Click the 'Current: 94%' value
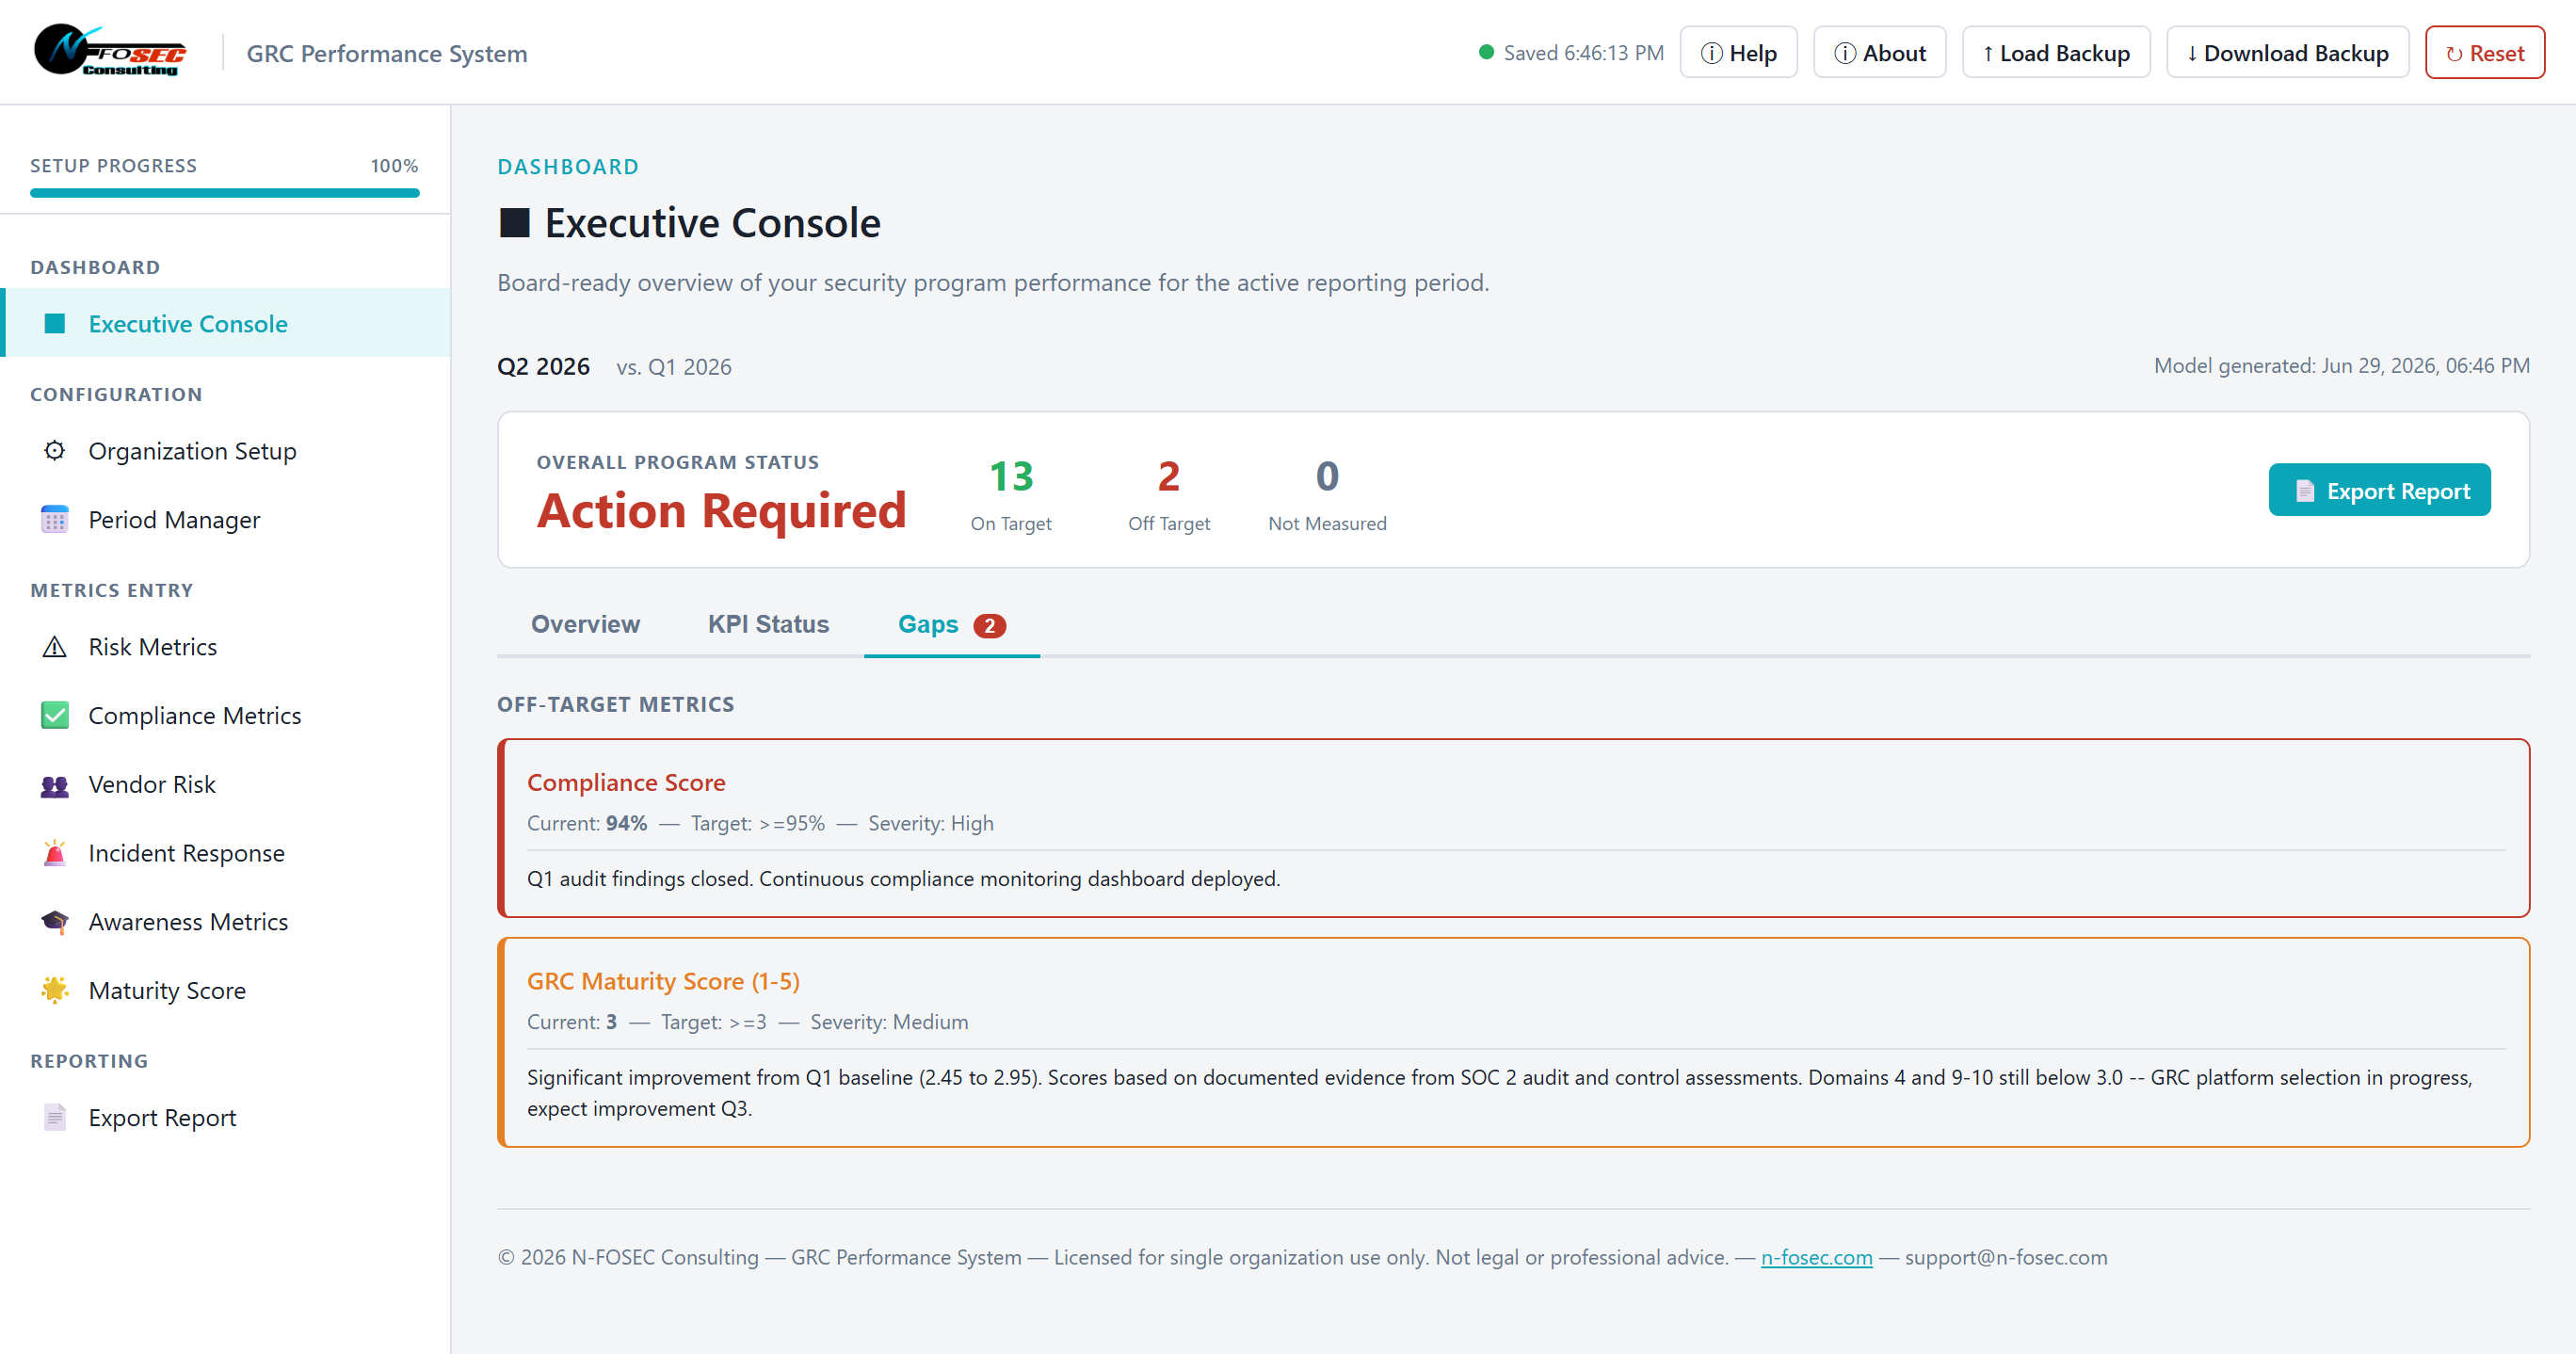 pyautogui.click(x=587, y=823)
